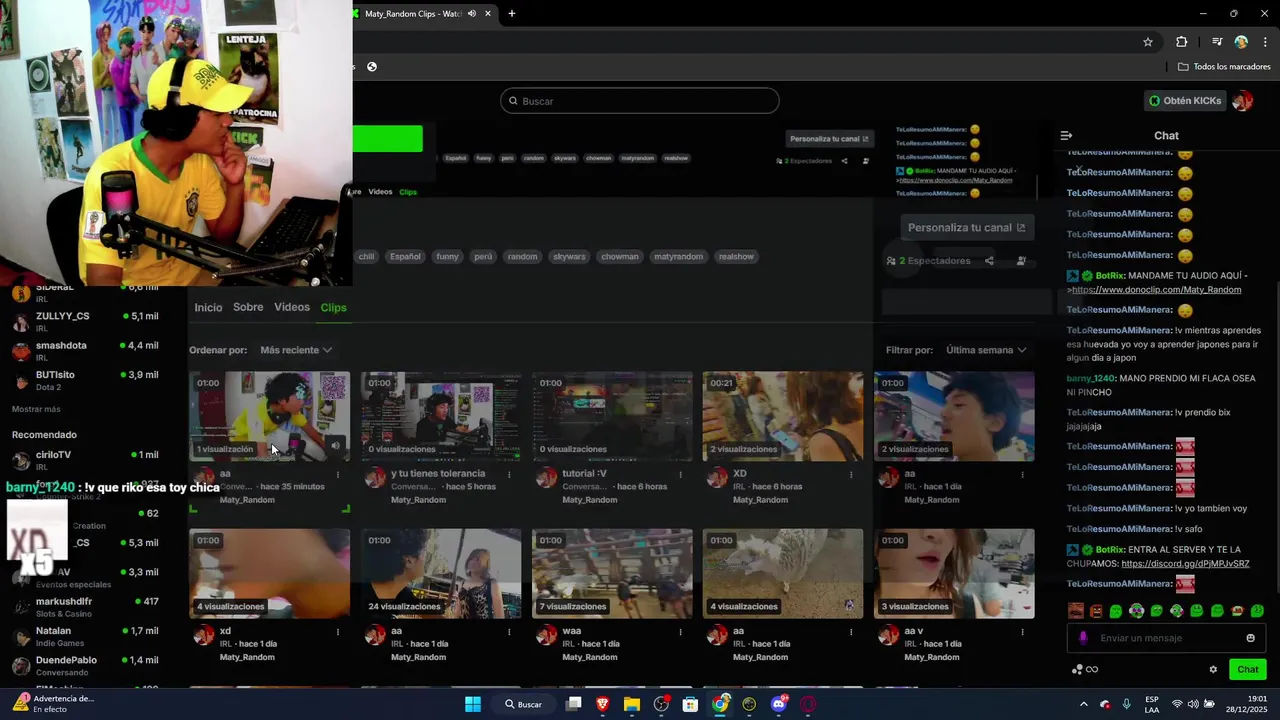1280x720 pixels.
Task: Play the 'y tu tienes tolerancia' clip thumbnail
Action: tap(441, 416)
